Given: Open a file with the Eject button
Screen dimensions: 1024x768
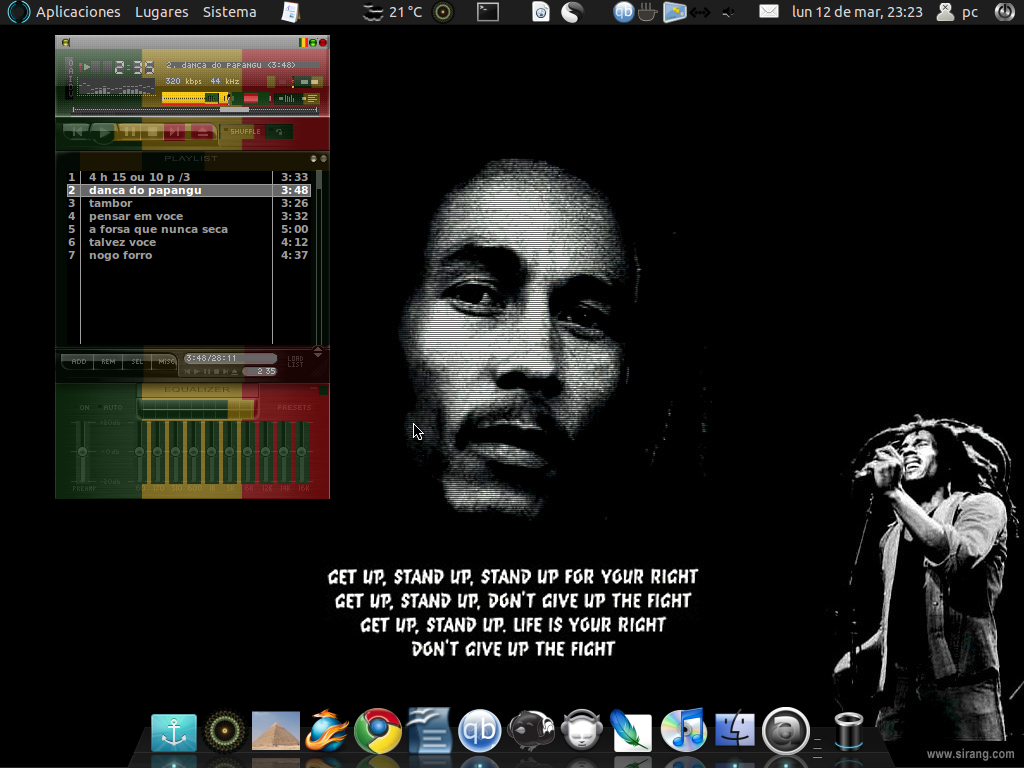Looking at the screenshot, I should [x=202, y=131].
